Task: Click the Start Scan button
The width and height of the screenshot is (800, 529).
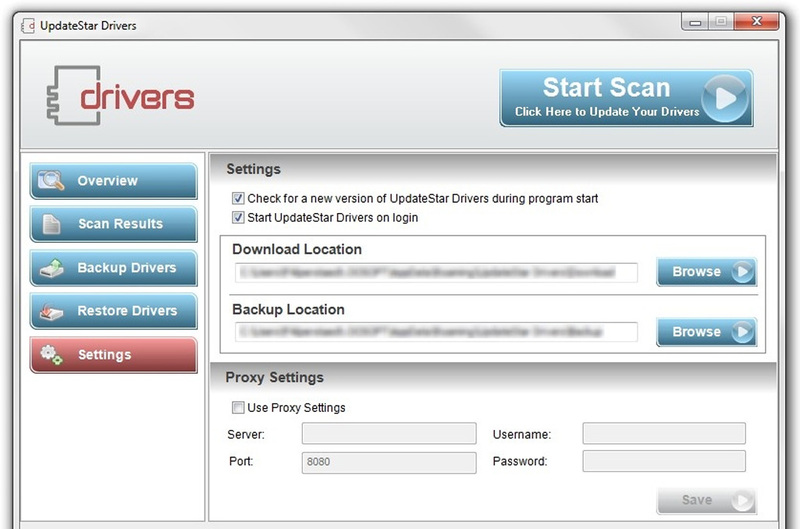Action: pyautogui.click(x=626, y=98)
